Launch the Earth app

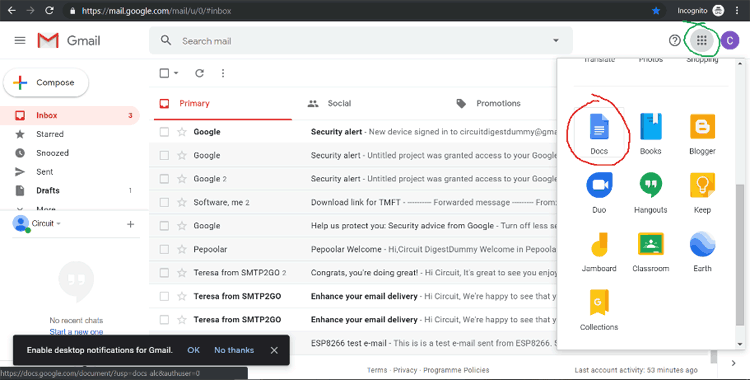click(702, 251)
